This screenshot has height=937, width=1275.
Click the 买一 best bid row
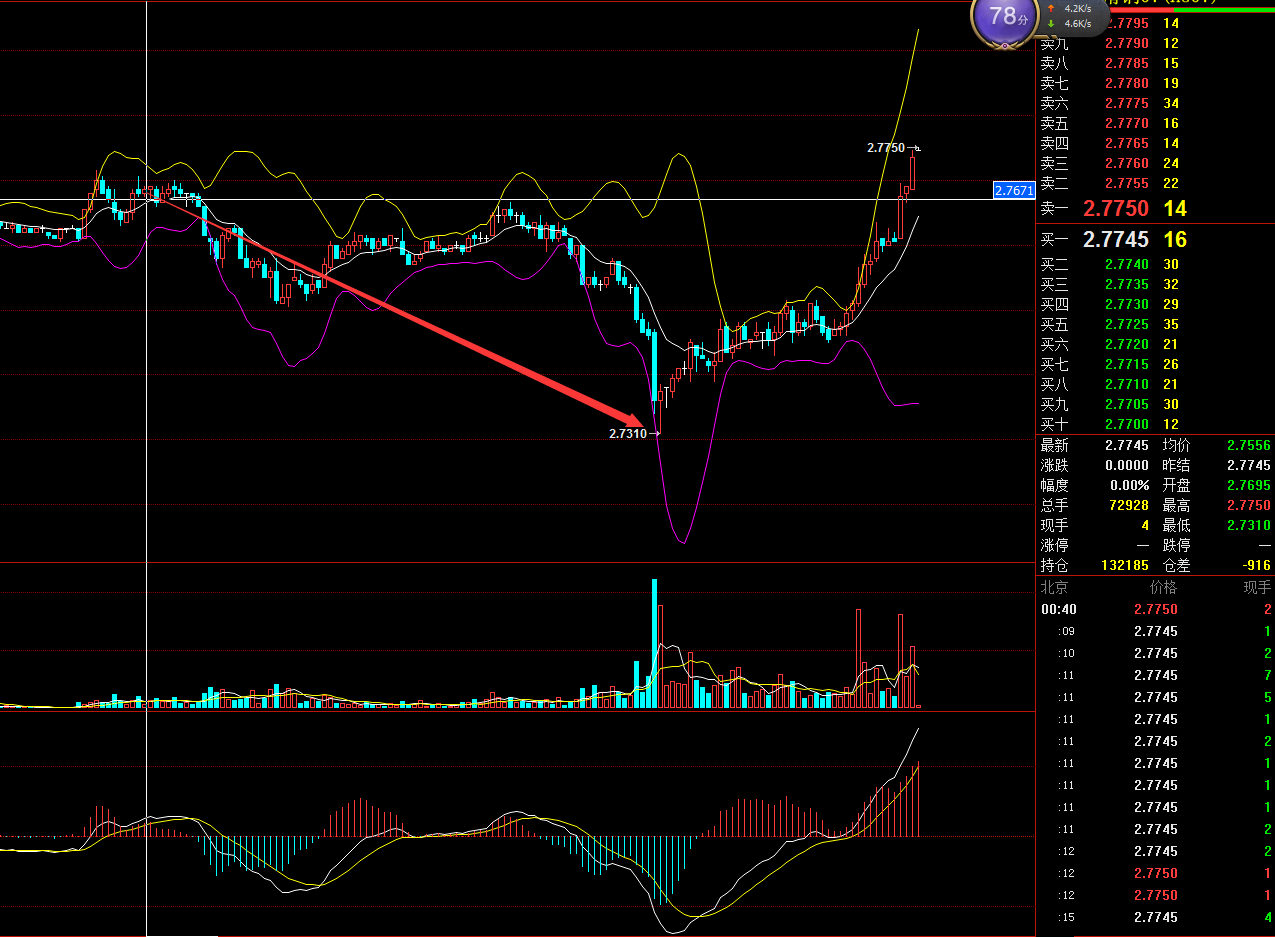[x=1156, y=240]
